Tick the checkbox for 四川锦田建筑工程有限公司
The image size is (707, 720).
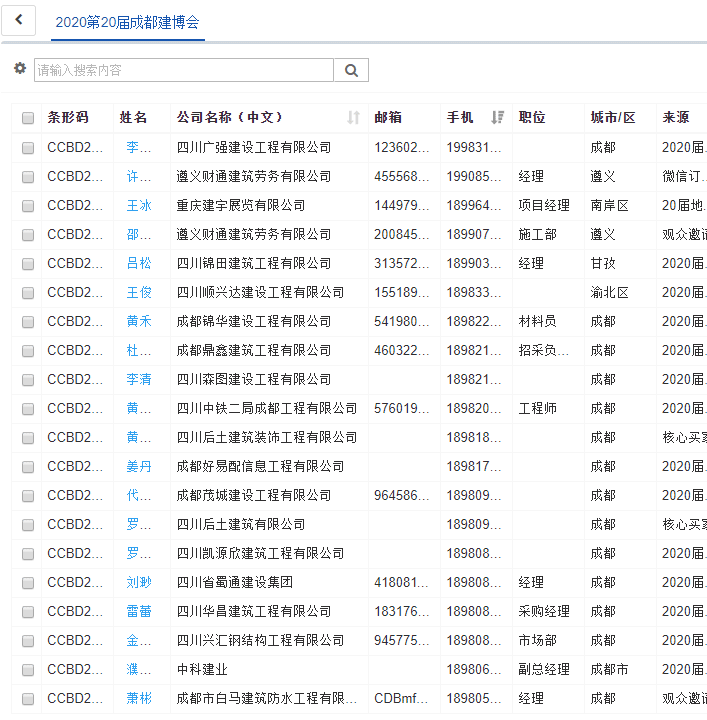(x=28, y=264)
